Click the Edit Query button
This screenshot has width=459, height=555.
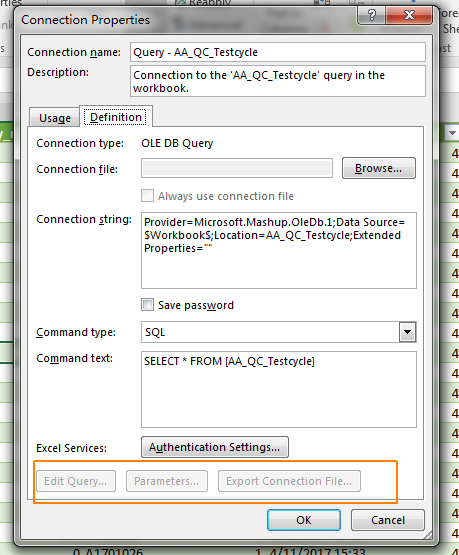click(x=76, y=481)
